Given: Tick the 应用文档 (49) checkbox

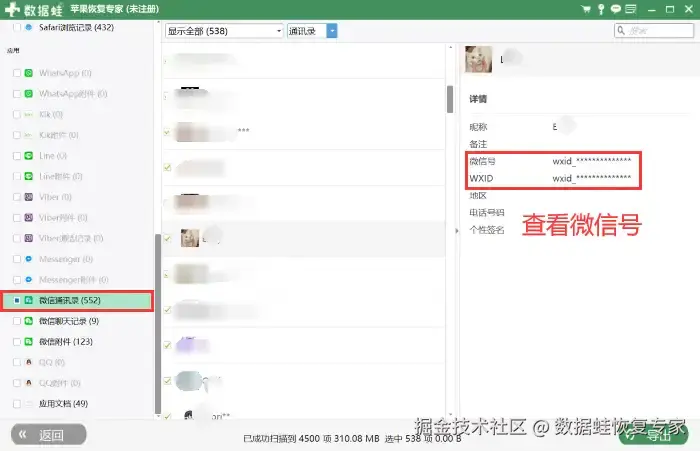Looking at the screenshot, I should (17, 404).
